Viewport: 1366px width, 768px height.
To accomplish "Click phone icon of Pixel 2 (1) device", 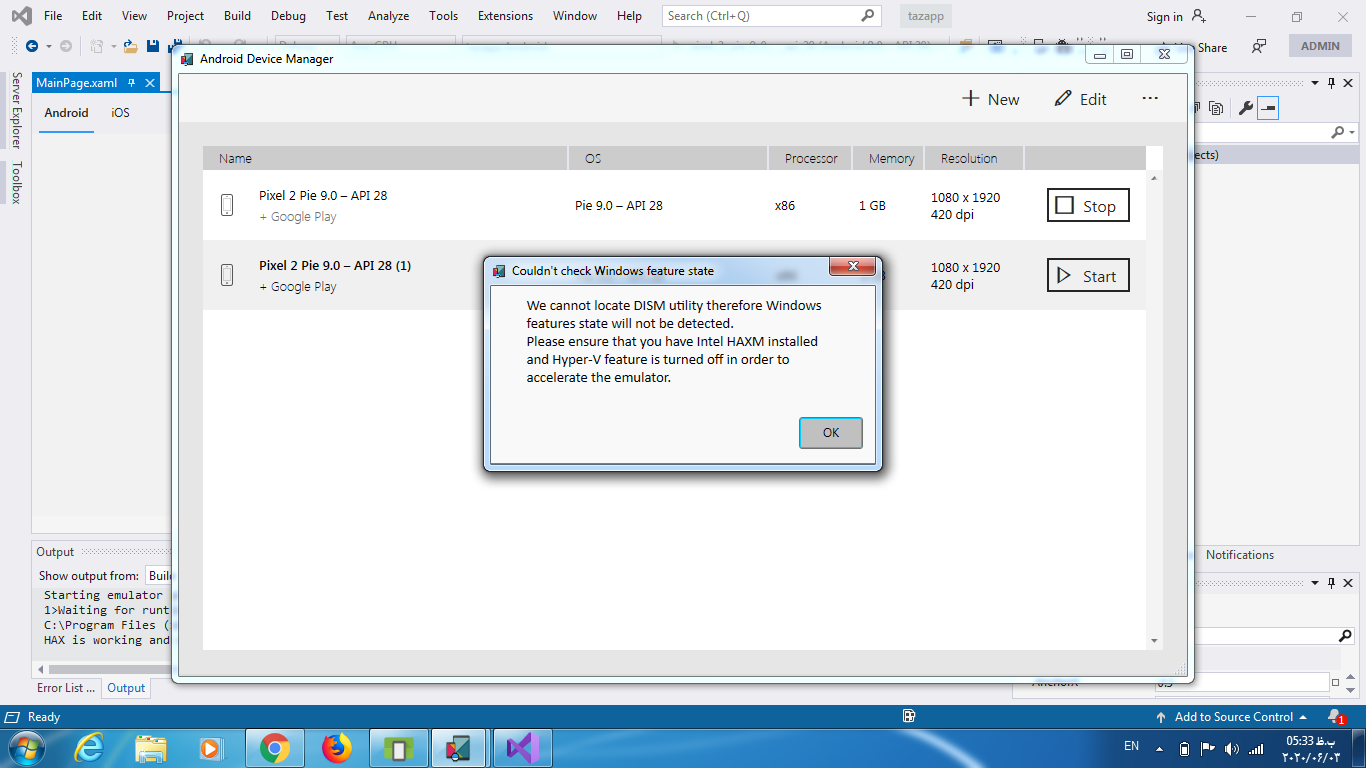I will click(x=227, y=275).
